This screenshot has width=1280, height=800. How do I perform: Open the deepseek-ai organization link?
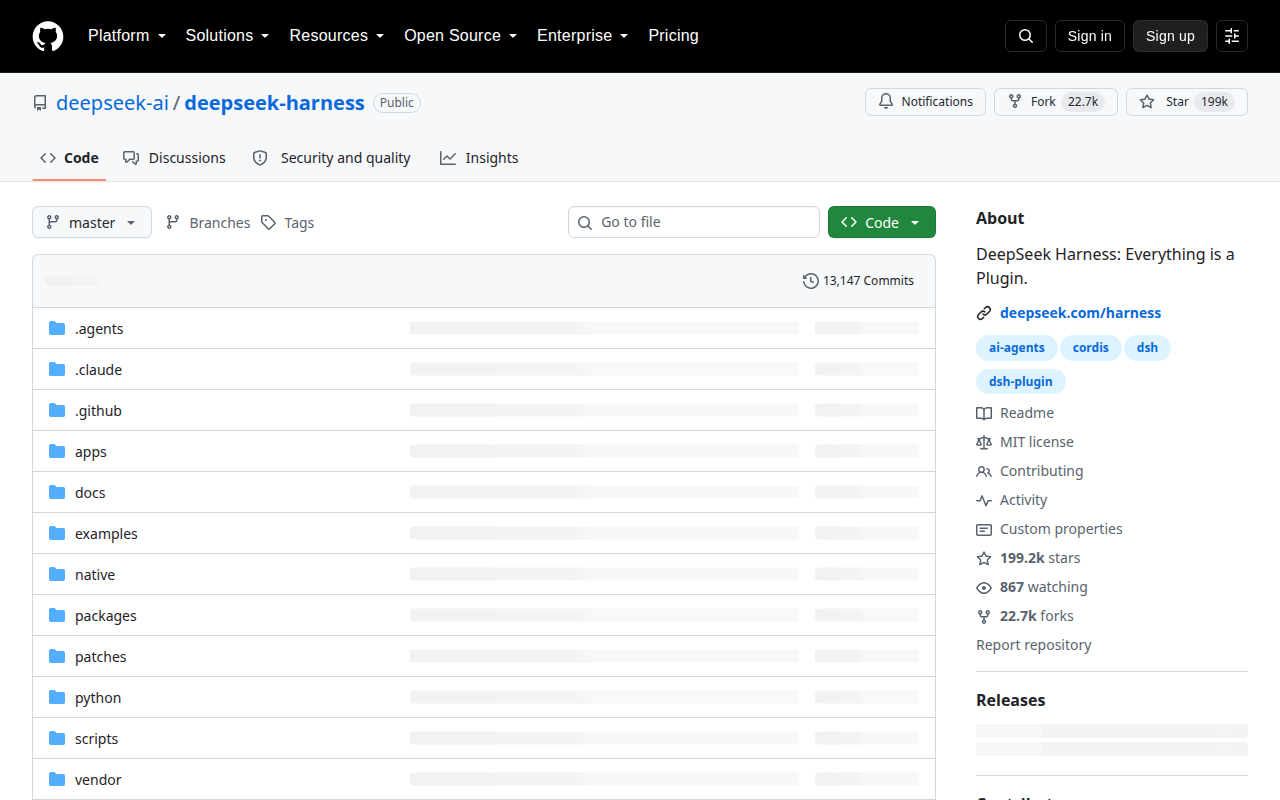(x=112, y=103)
